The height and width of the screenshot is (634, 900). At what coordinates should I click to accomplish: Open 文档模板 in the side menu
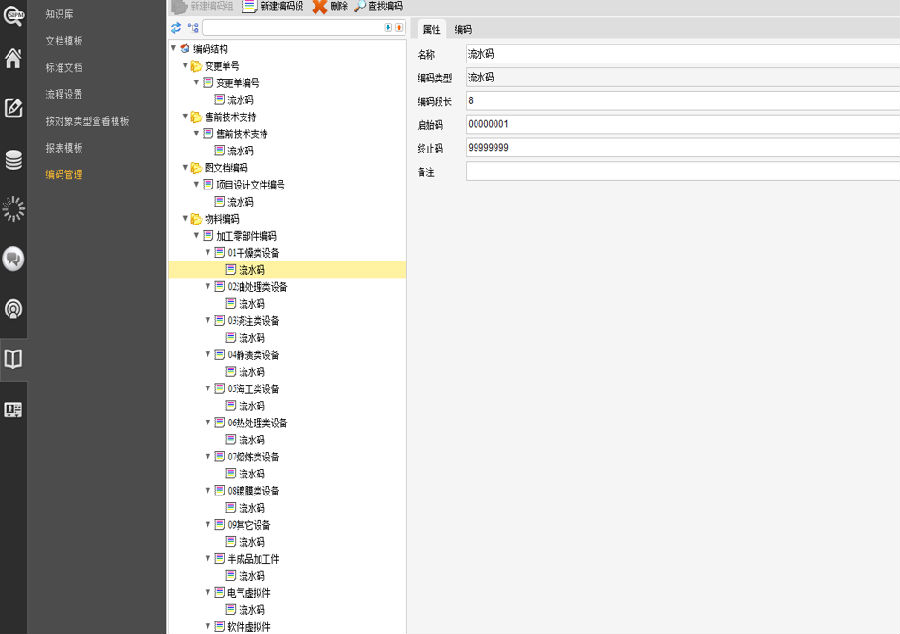click(64, 41)
